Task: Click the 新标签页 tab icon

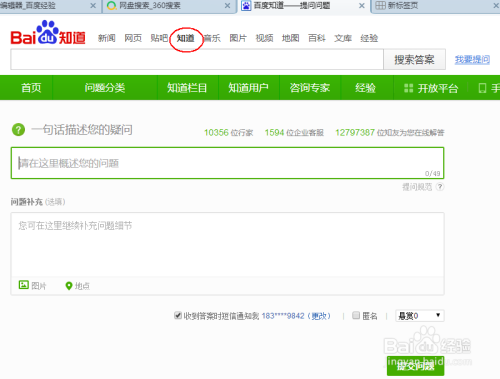Action: click(x=380, y=5)
